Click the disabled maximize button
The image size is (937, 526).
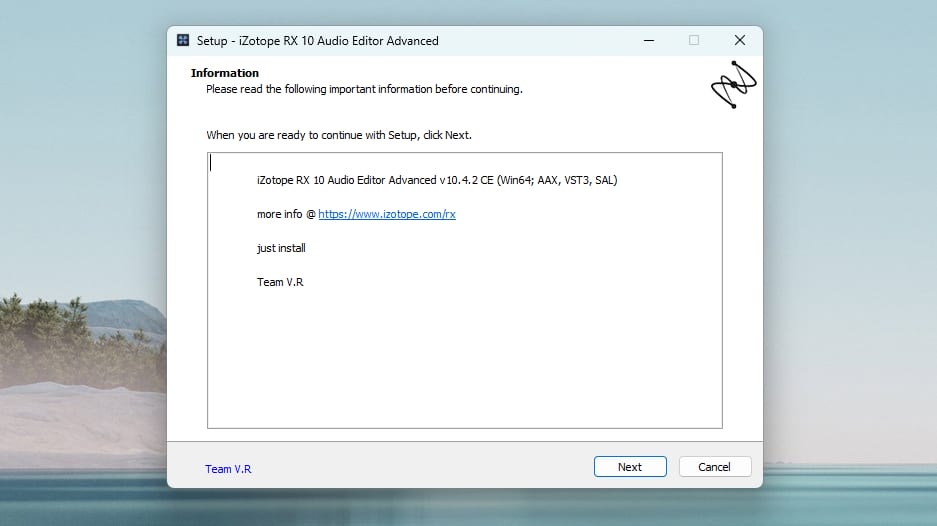694,41
